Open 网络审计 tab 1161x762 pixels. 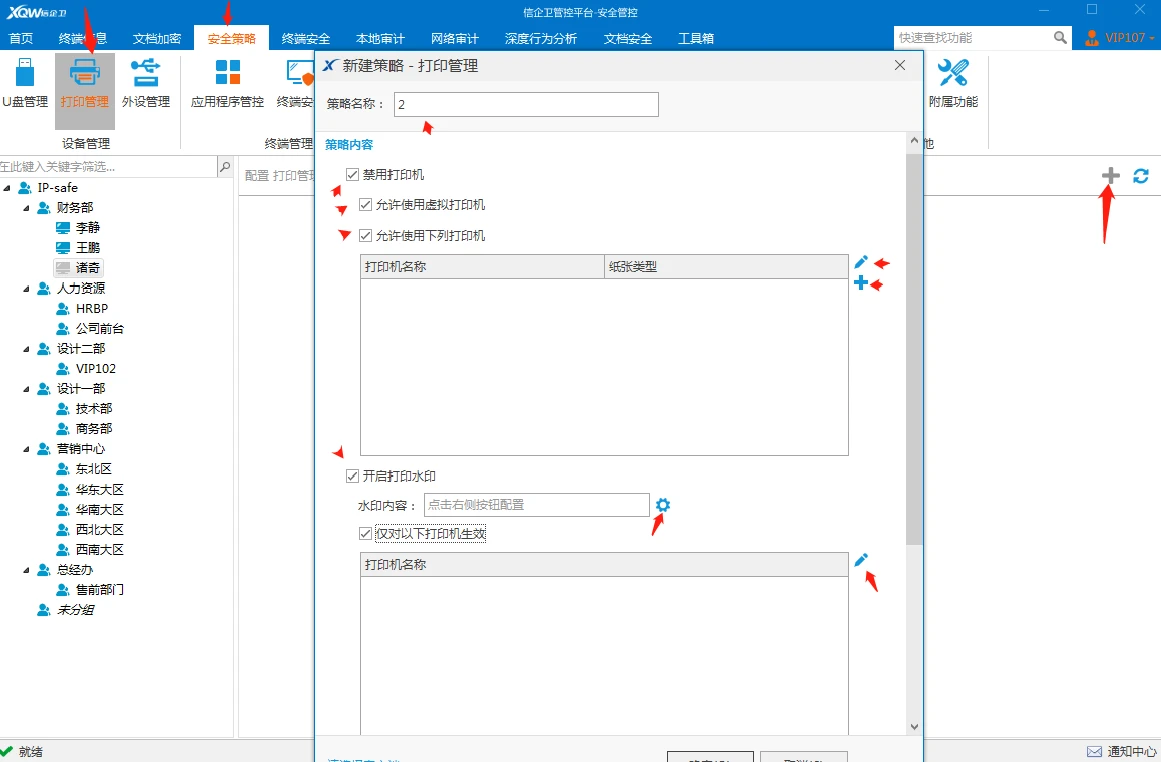pyautogui.click(x=455, y=39)
